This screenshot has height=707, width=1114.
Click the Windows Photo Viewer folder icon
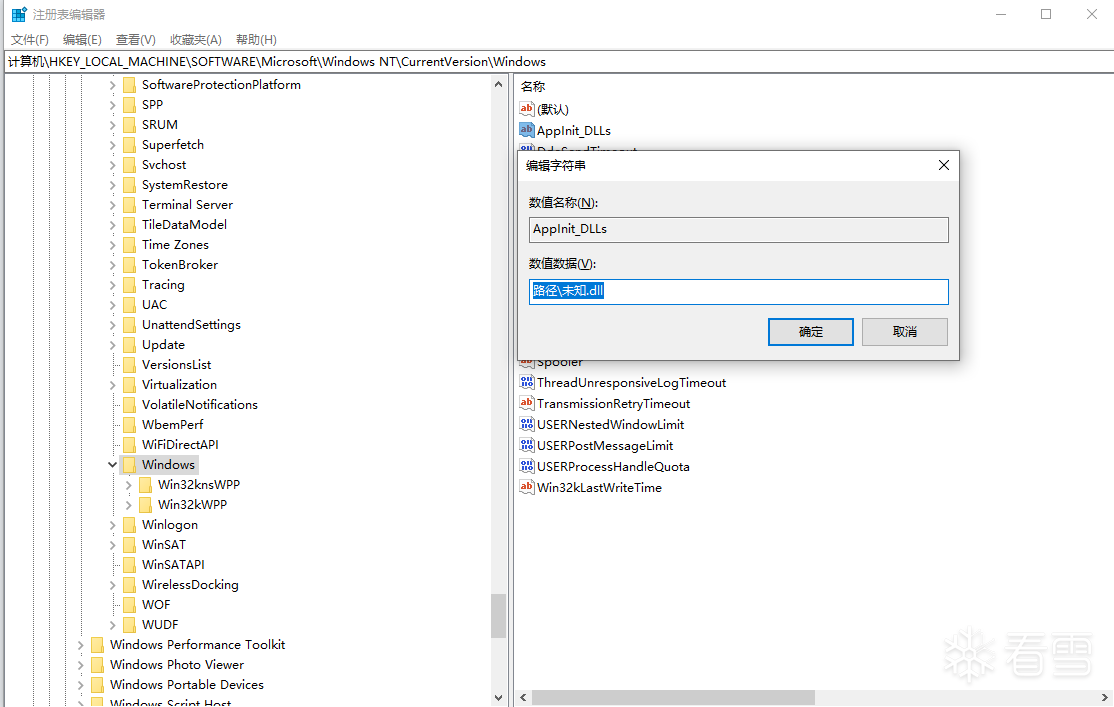[97, 665]
